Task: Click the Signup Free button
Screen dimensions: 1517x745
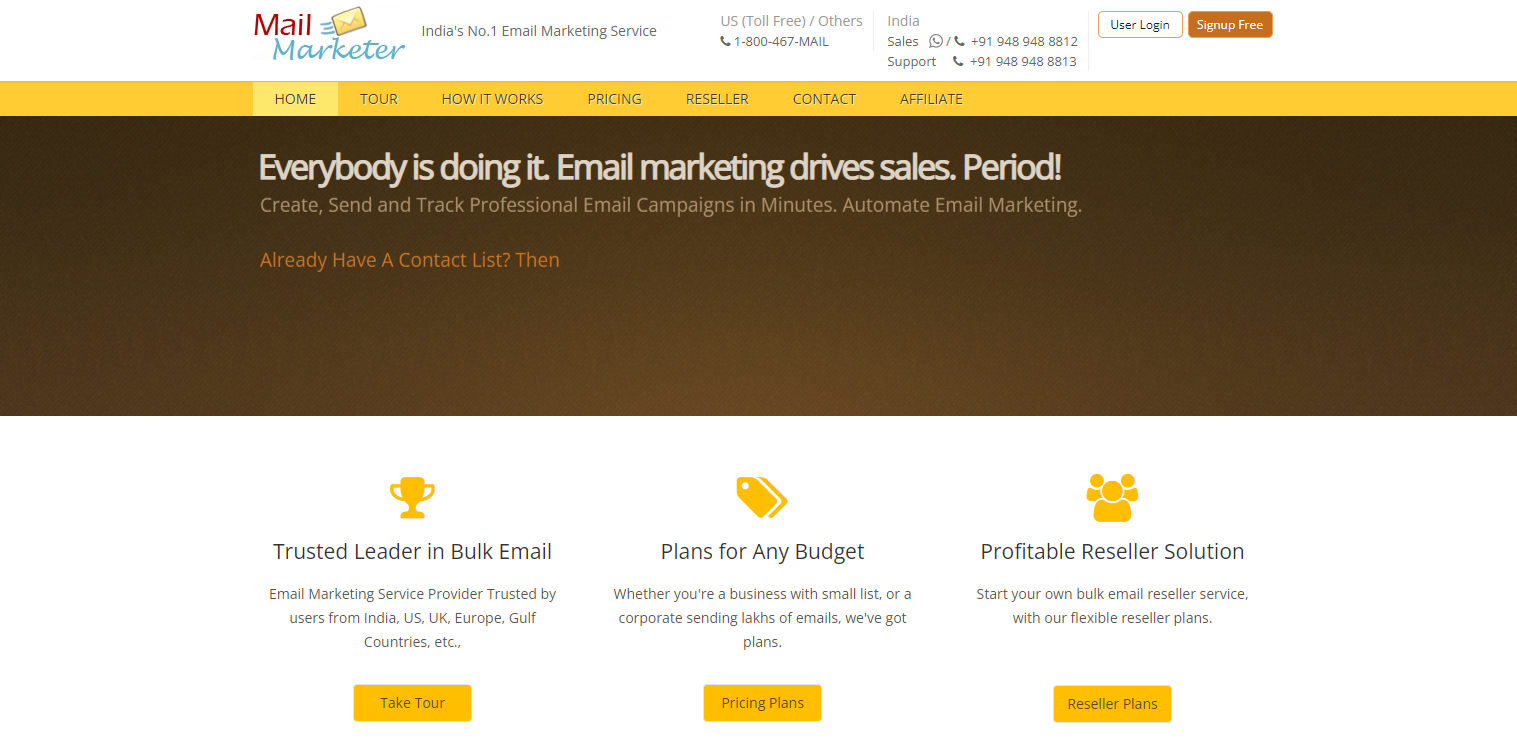Action: click(1230, 24)
